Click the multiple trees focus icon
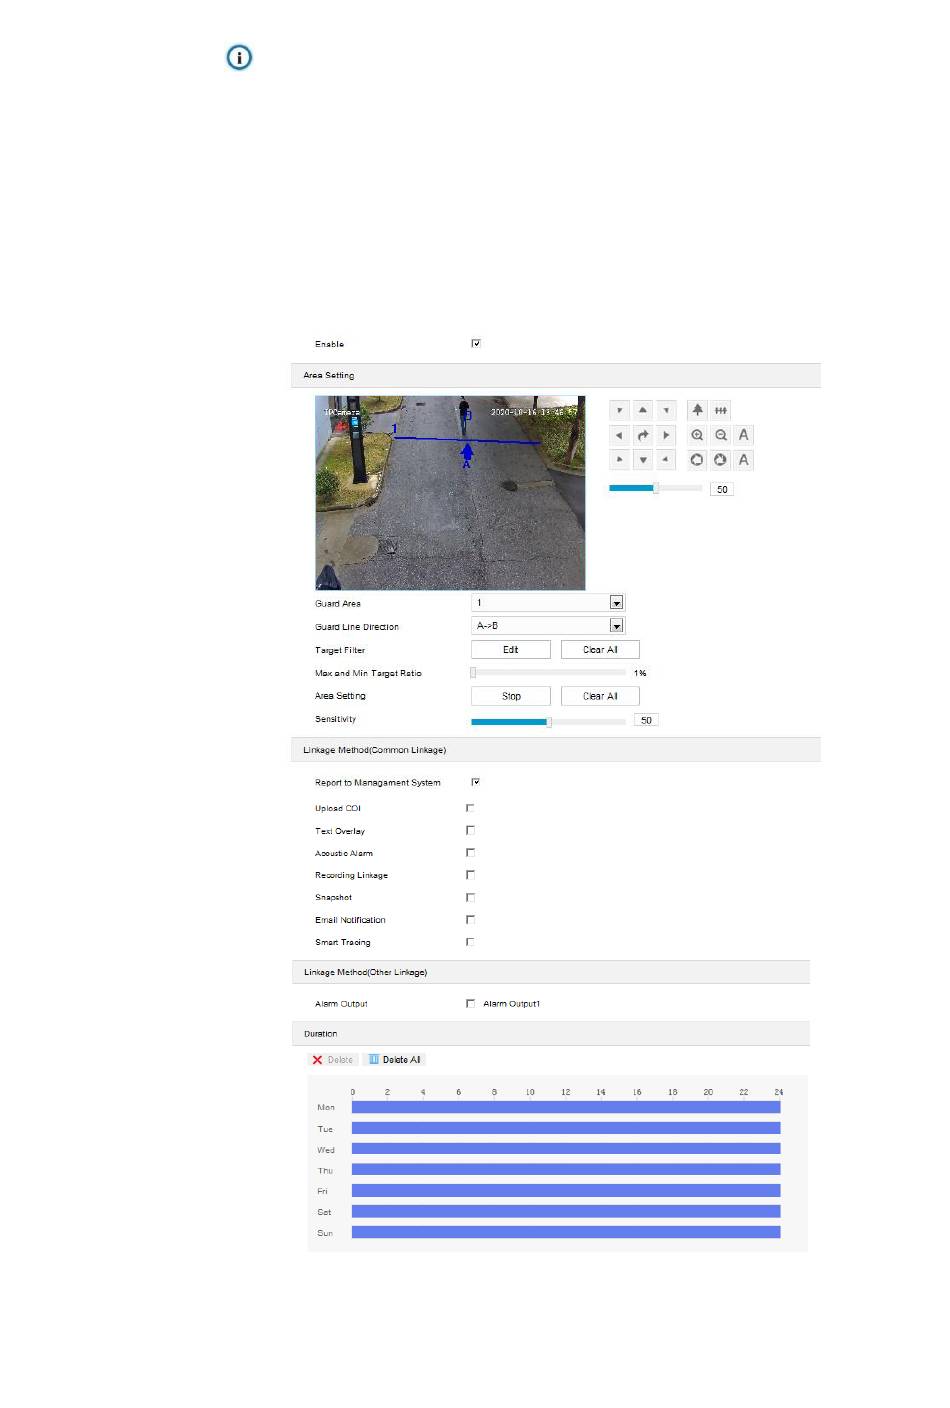Image resolution: width=950 pixels, height=1408 pixels. (721, 410)
